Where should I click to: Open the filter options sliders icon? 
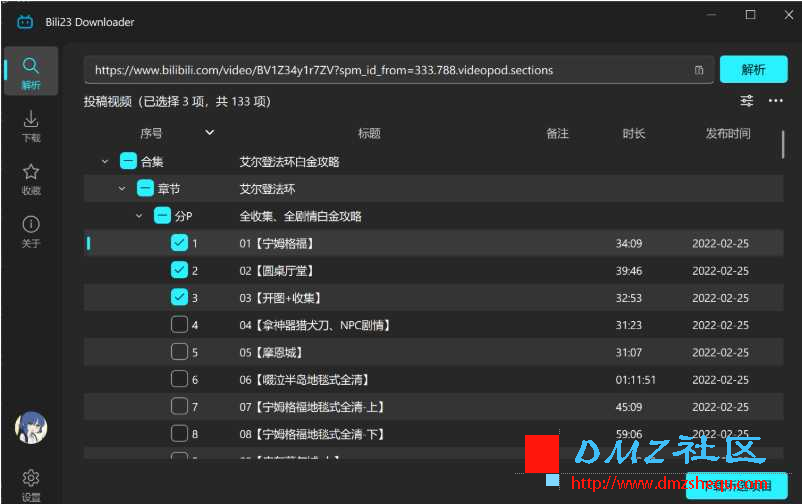pos(747,101)
